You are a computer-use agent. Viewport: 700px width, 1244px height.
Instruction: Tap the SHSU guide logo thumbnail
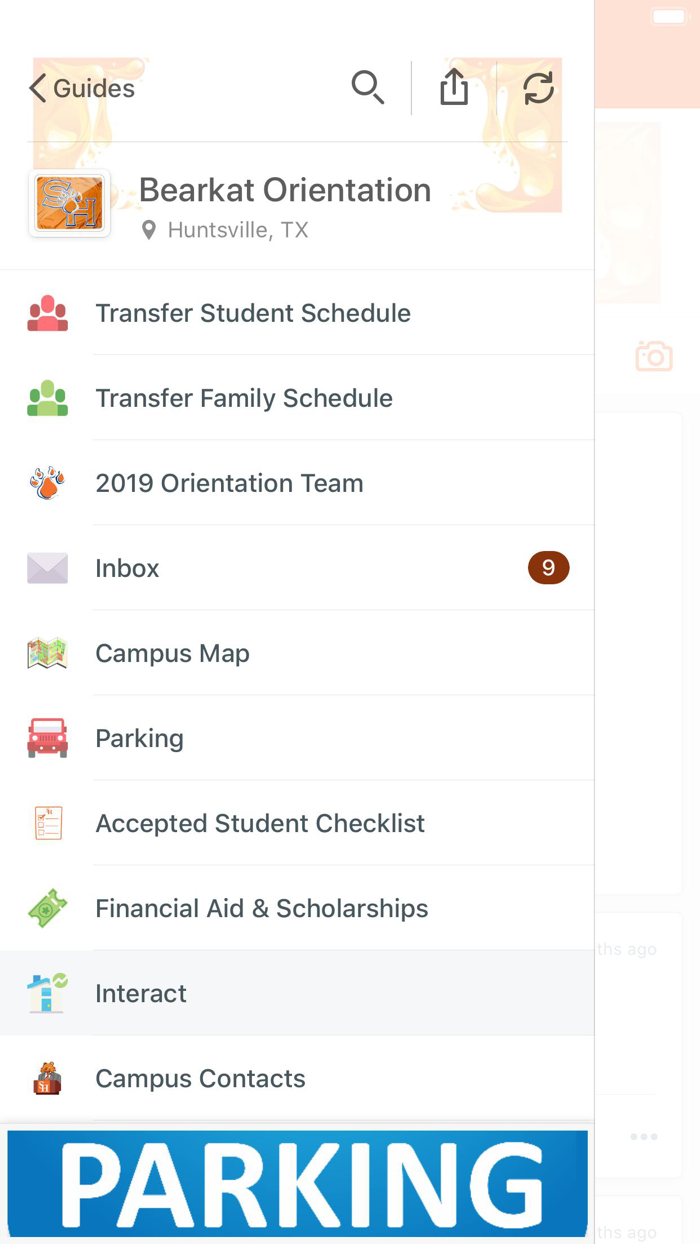68,202
